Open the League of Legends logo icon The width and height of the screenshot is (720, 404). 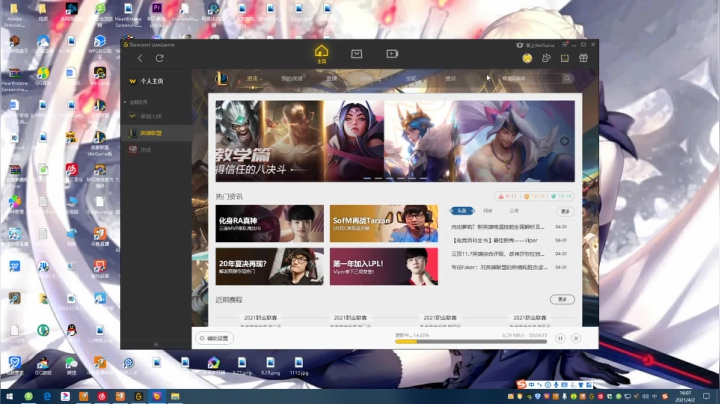[x=221, y=79]
